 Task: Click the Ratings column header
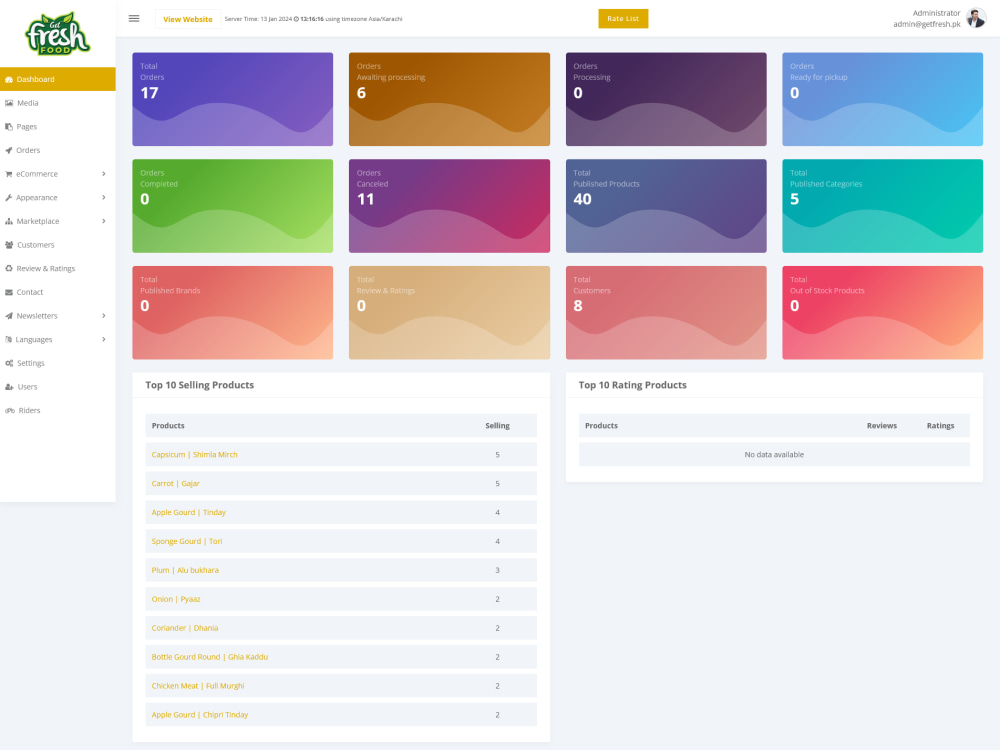(x=940, y=425)
